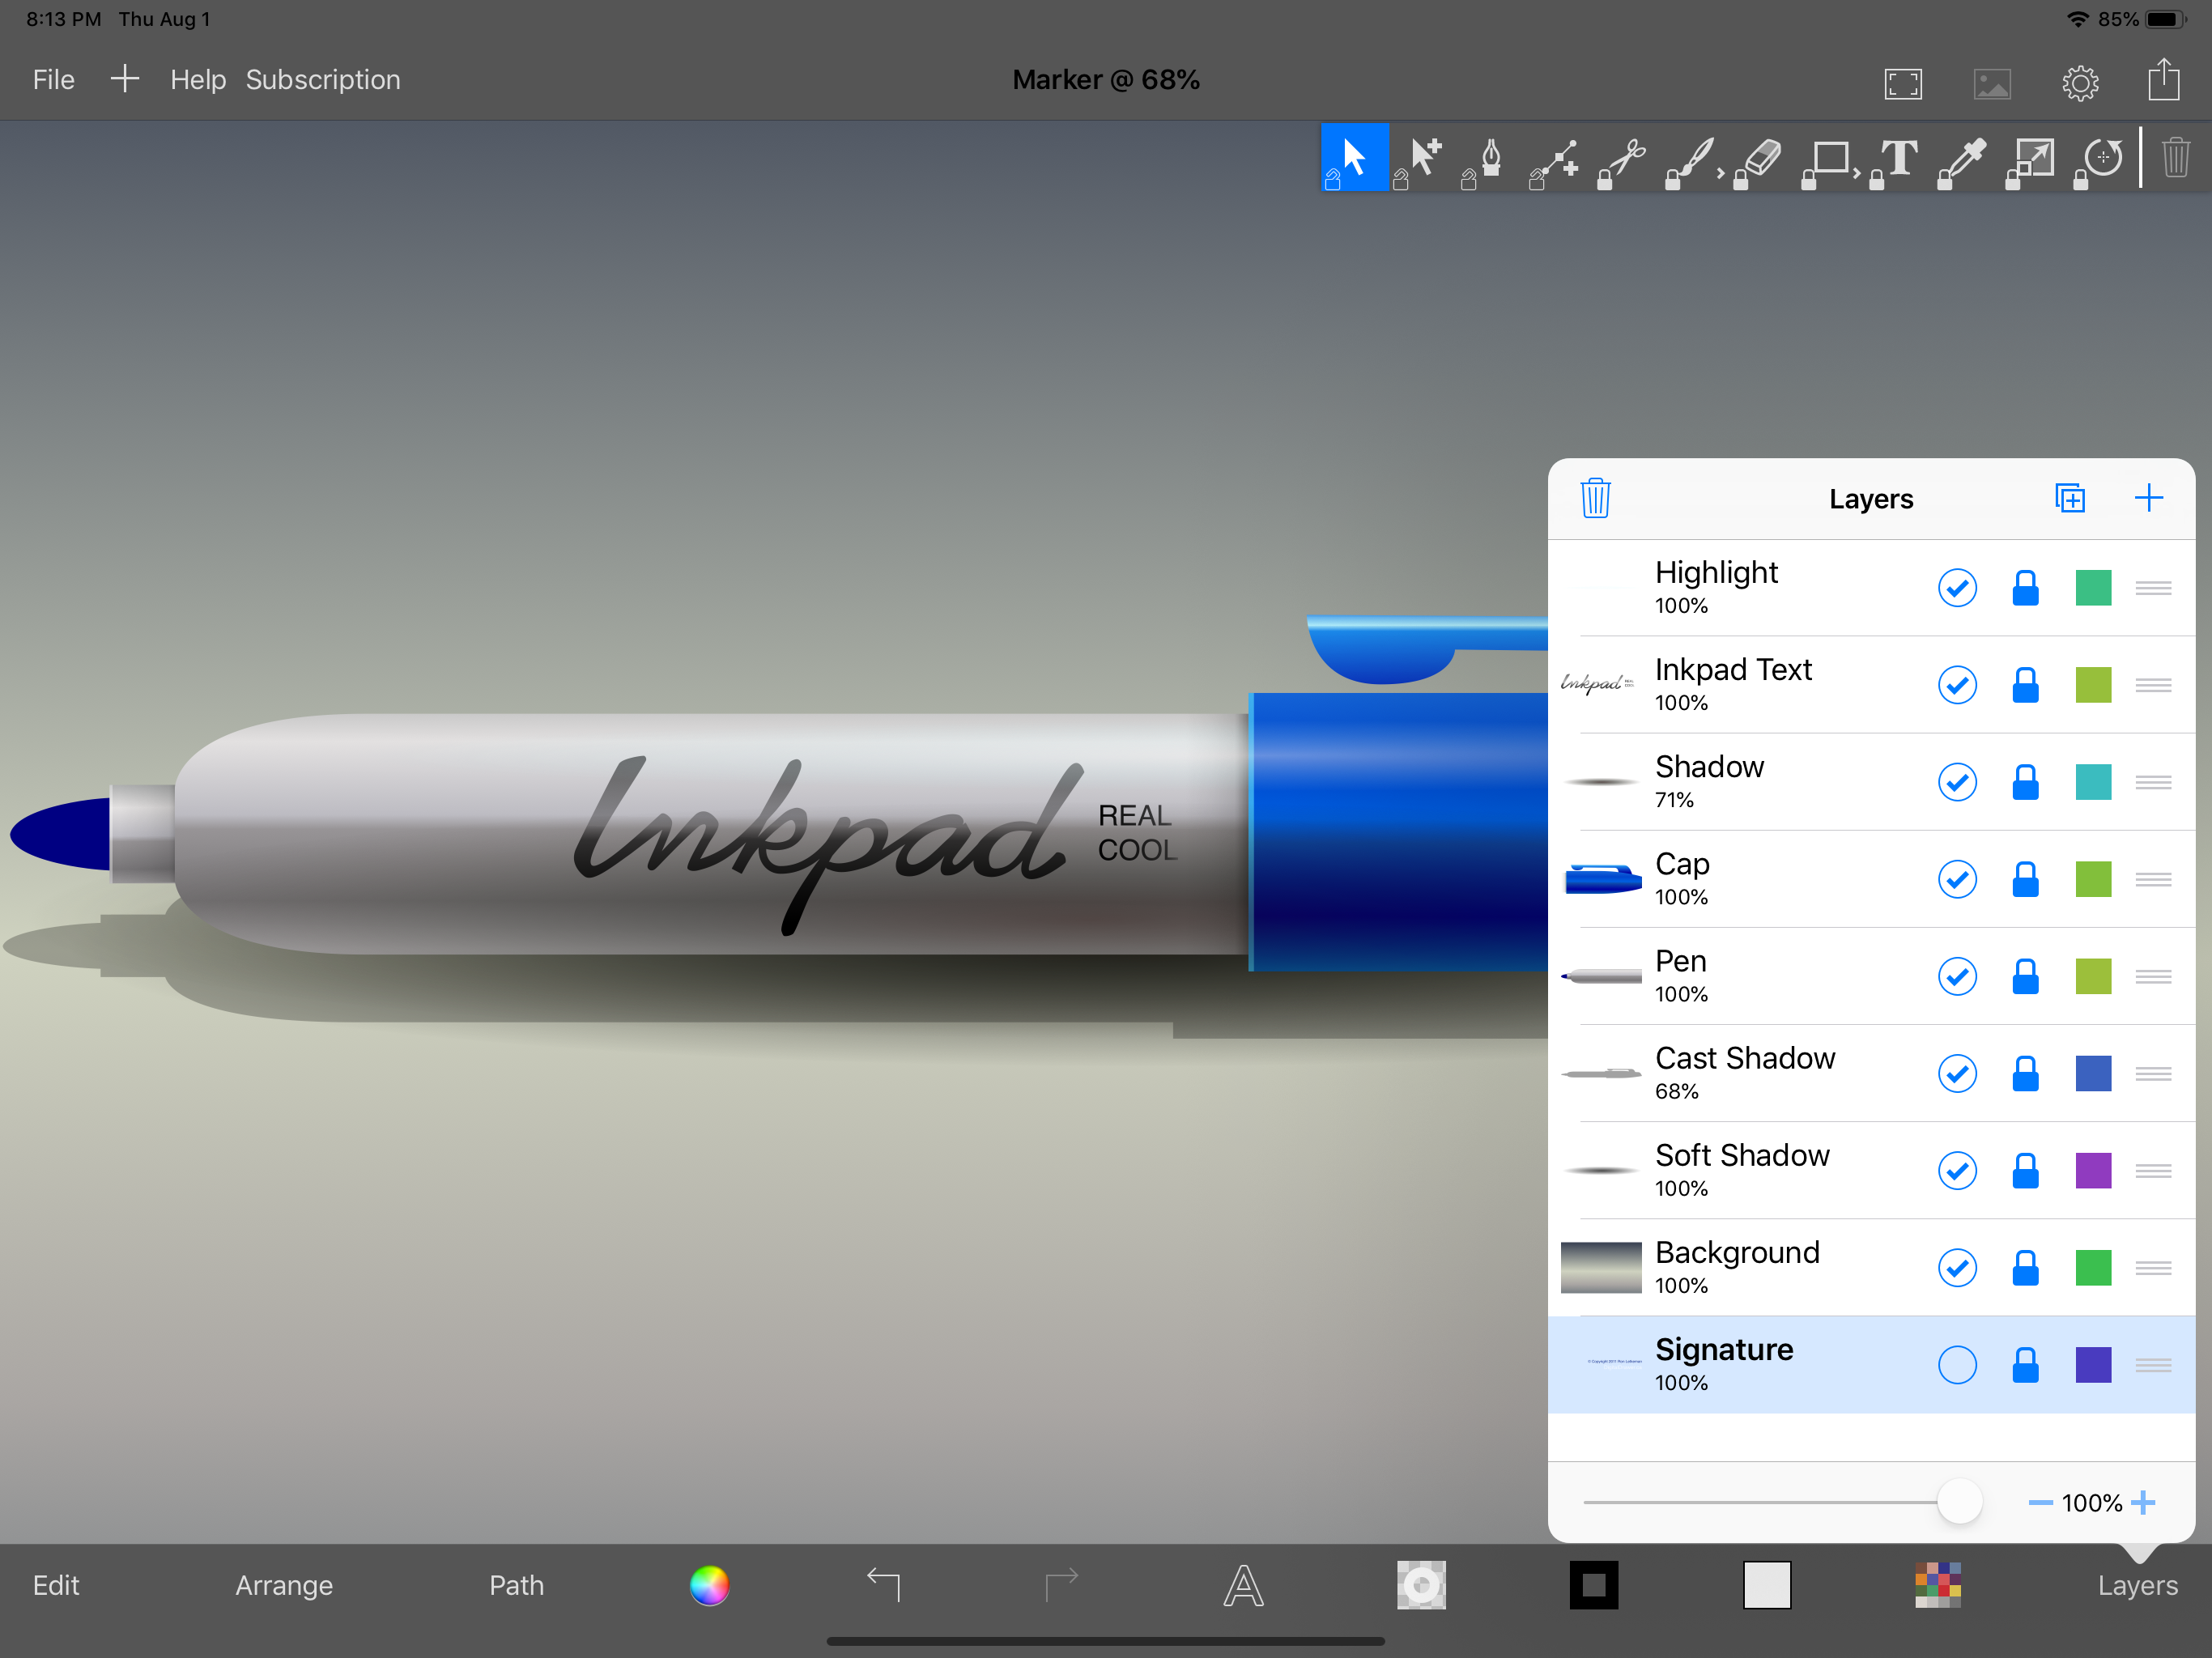Open the black stroke color swatch
2212x1658 pixels.
click(1593, 1585)
